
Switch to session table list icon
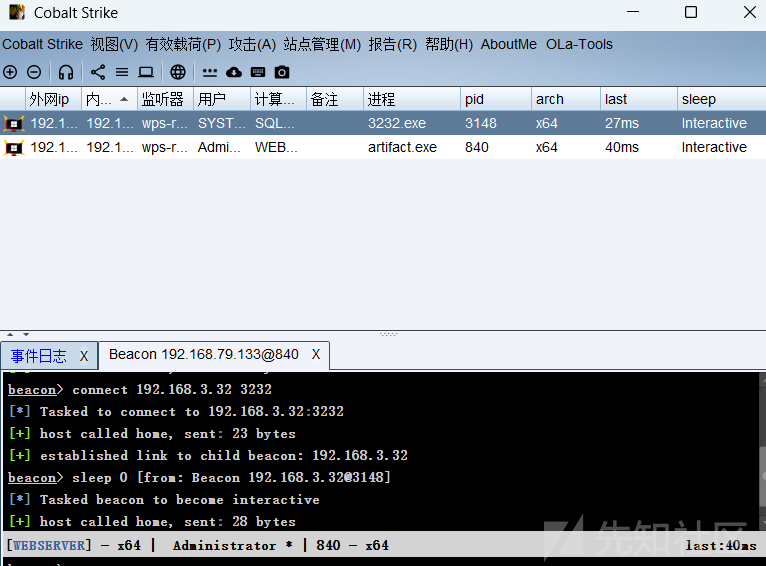[x=122, y=72]
